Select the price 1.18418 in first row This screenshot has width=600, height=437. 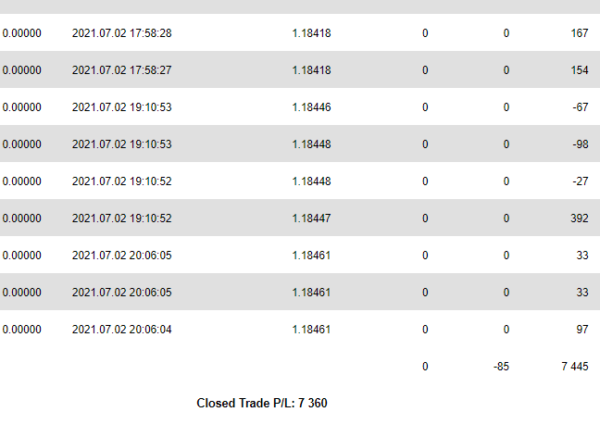tap(311, 33)
